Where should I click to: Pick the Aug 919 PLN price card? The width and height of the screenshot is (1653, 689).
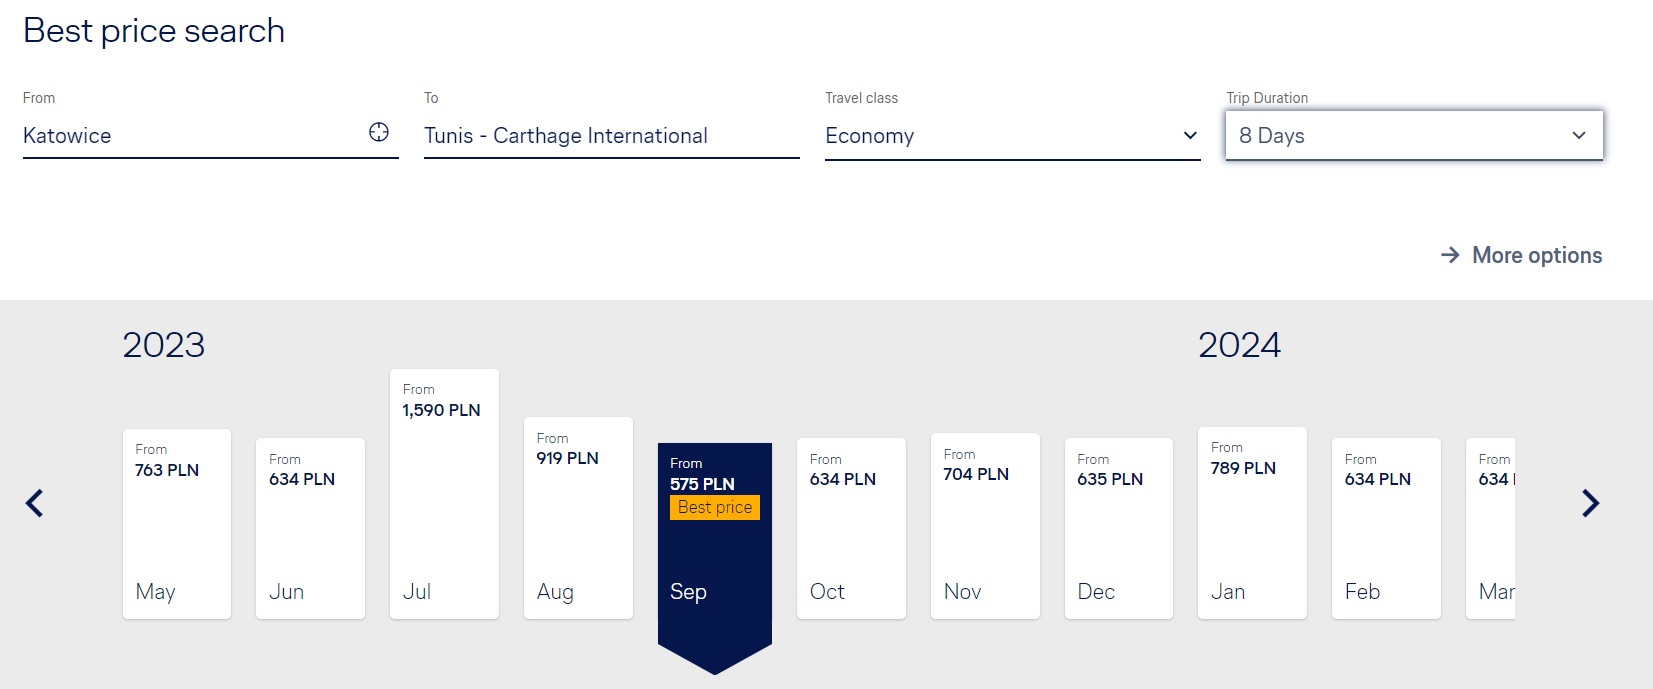[578, 518]
